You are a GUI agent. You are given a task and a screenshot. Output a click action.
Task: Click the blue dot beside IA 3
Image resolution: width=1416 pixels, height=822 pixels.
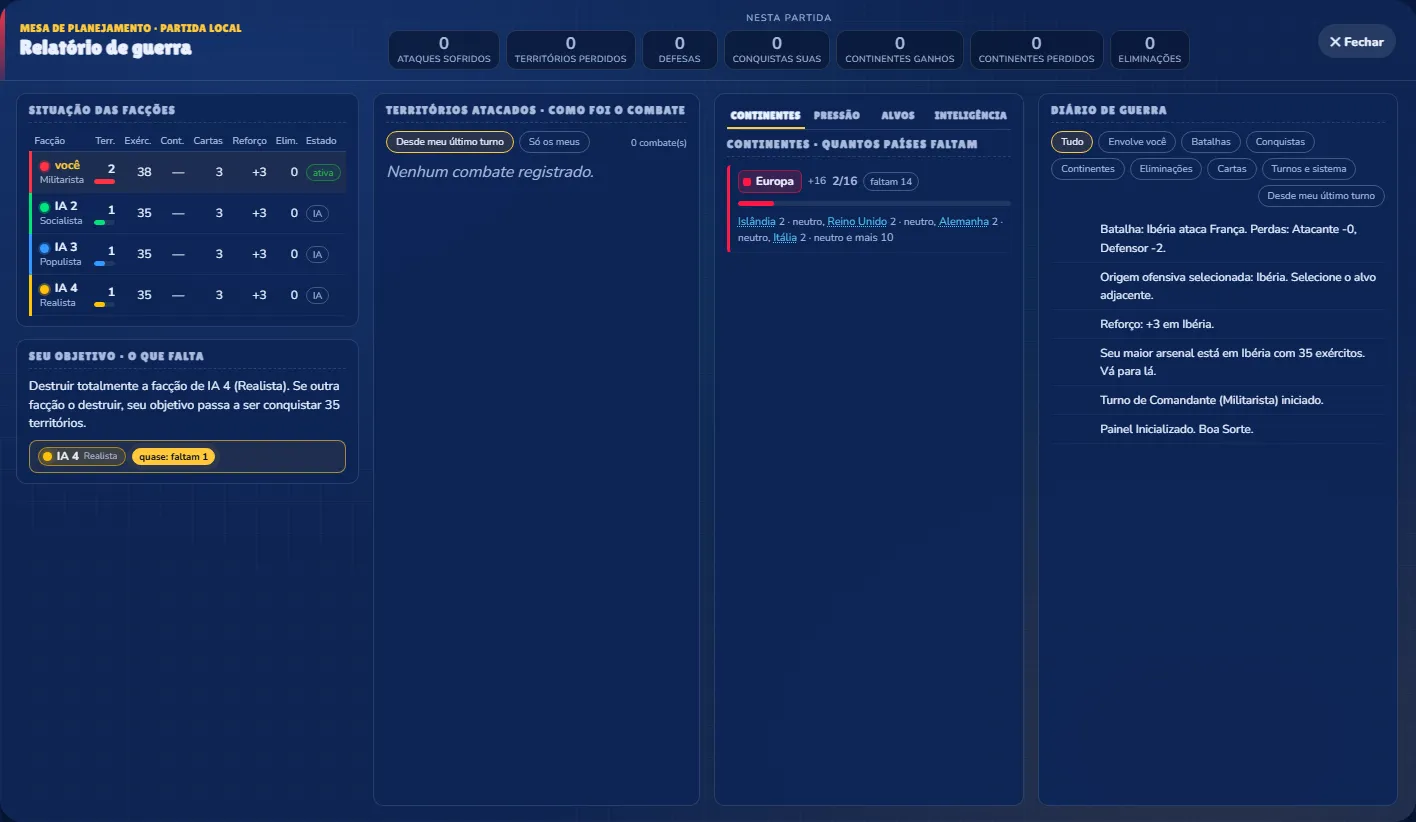(x=44, y=248)
